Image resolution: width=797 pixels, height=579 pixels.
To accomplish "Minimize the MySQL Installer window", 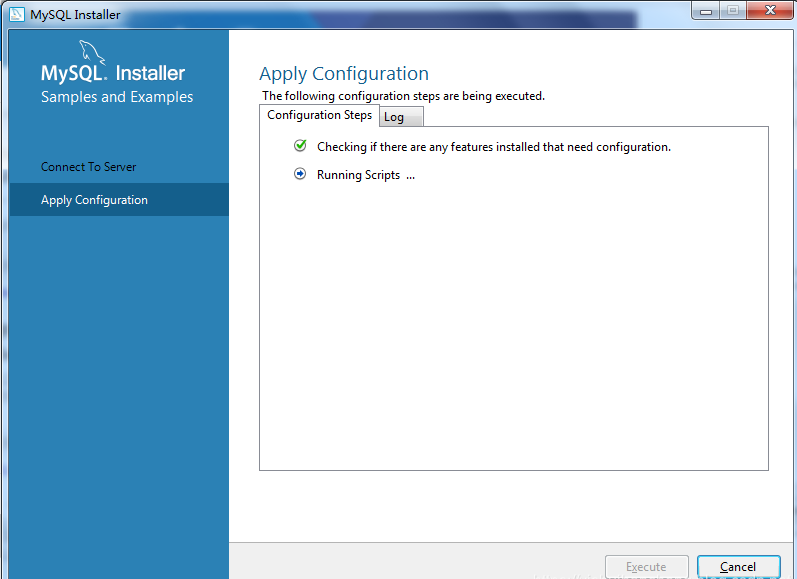I will coord(706,11).
